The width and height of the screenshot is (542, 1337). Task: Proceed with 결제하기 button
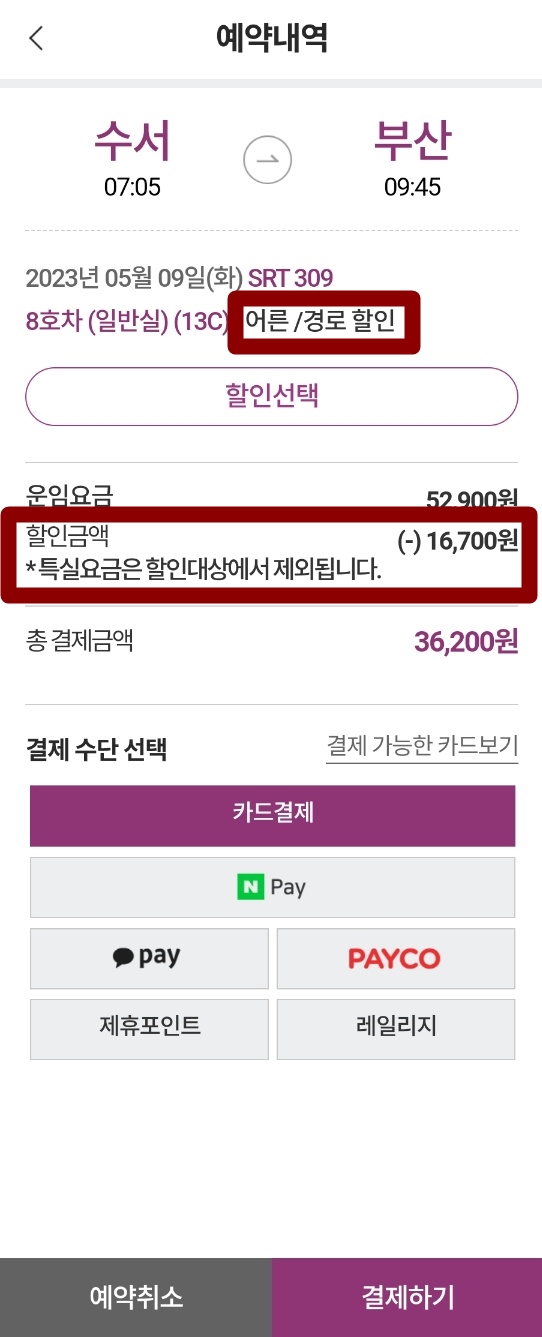click(x=407, y=1297)
